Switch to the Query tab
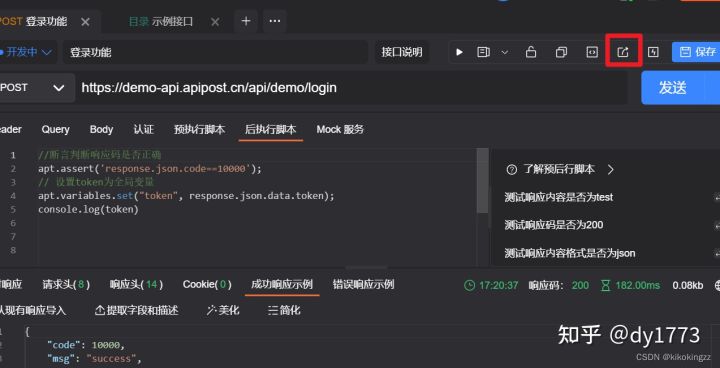 tap(56, 130)
